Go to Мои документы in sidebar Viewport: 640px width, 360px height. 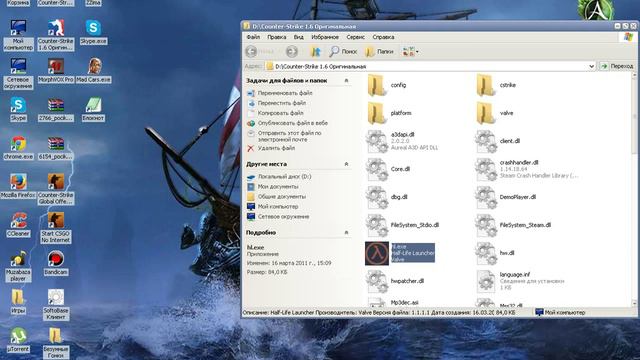tap(278, 187)
